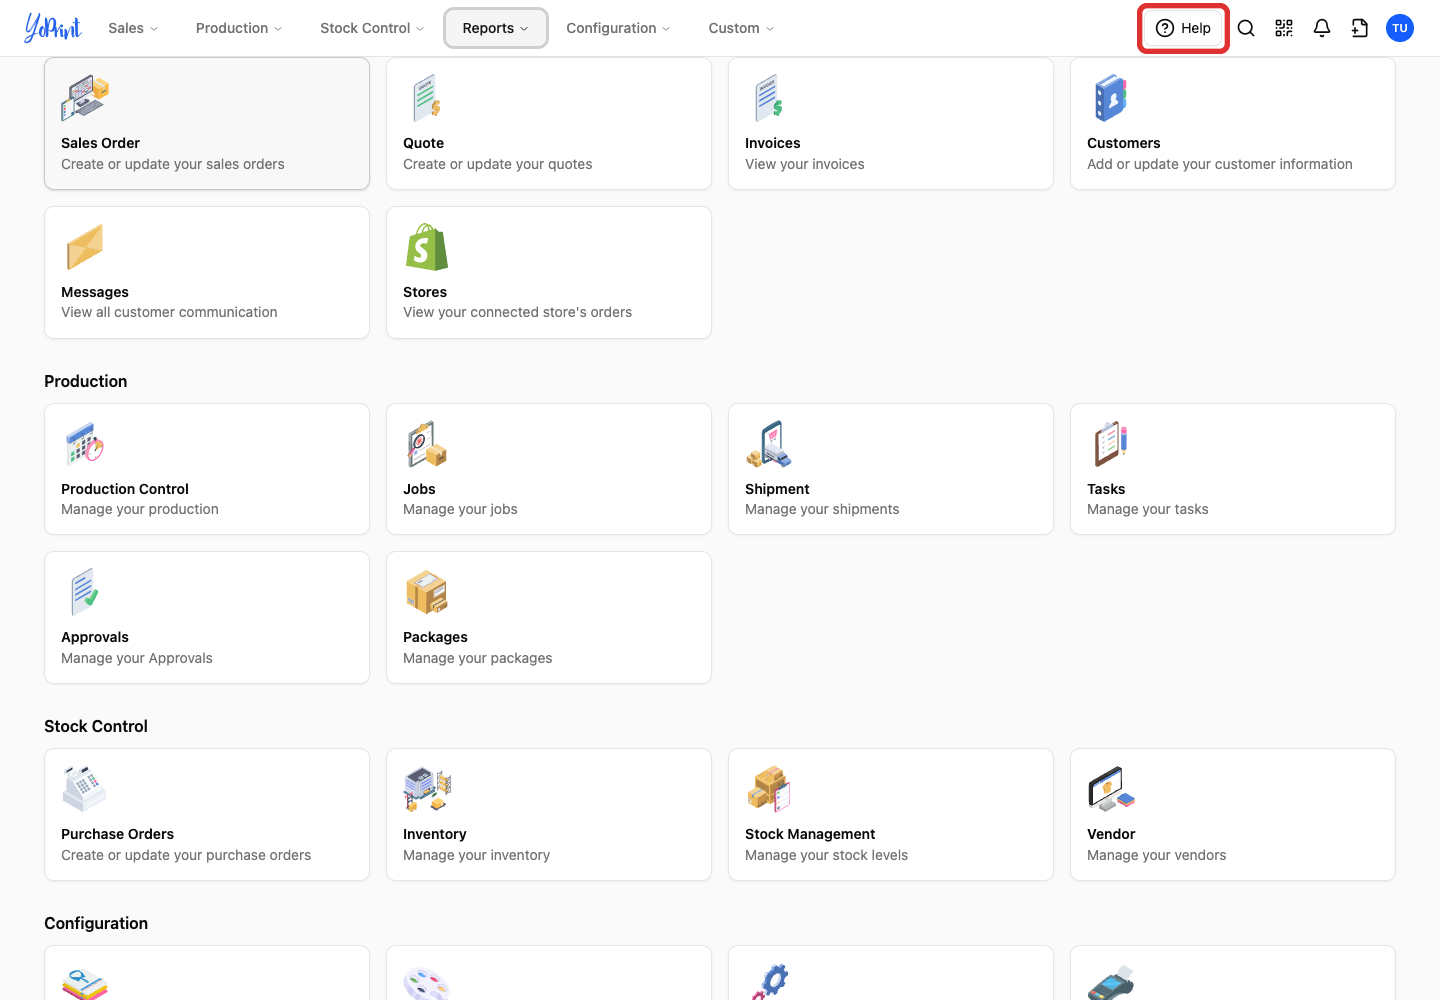Click the Approvals document icon
The width and height of the screenshot is (1440, 1000).
tap(85, 592)
